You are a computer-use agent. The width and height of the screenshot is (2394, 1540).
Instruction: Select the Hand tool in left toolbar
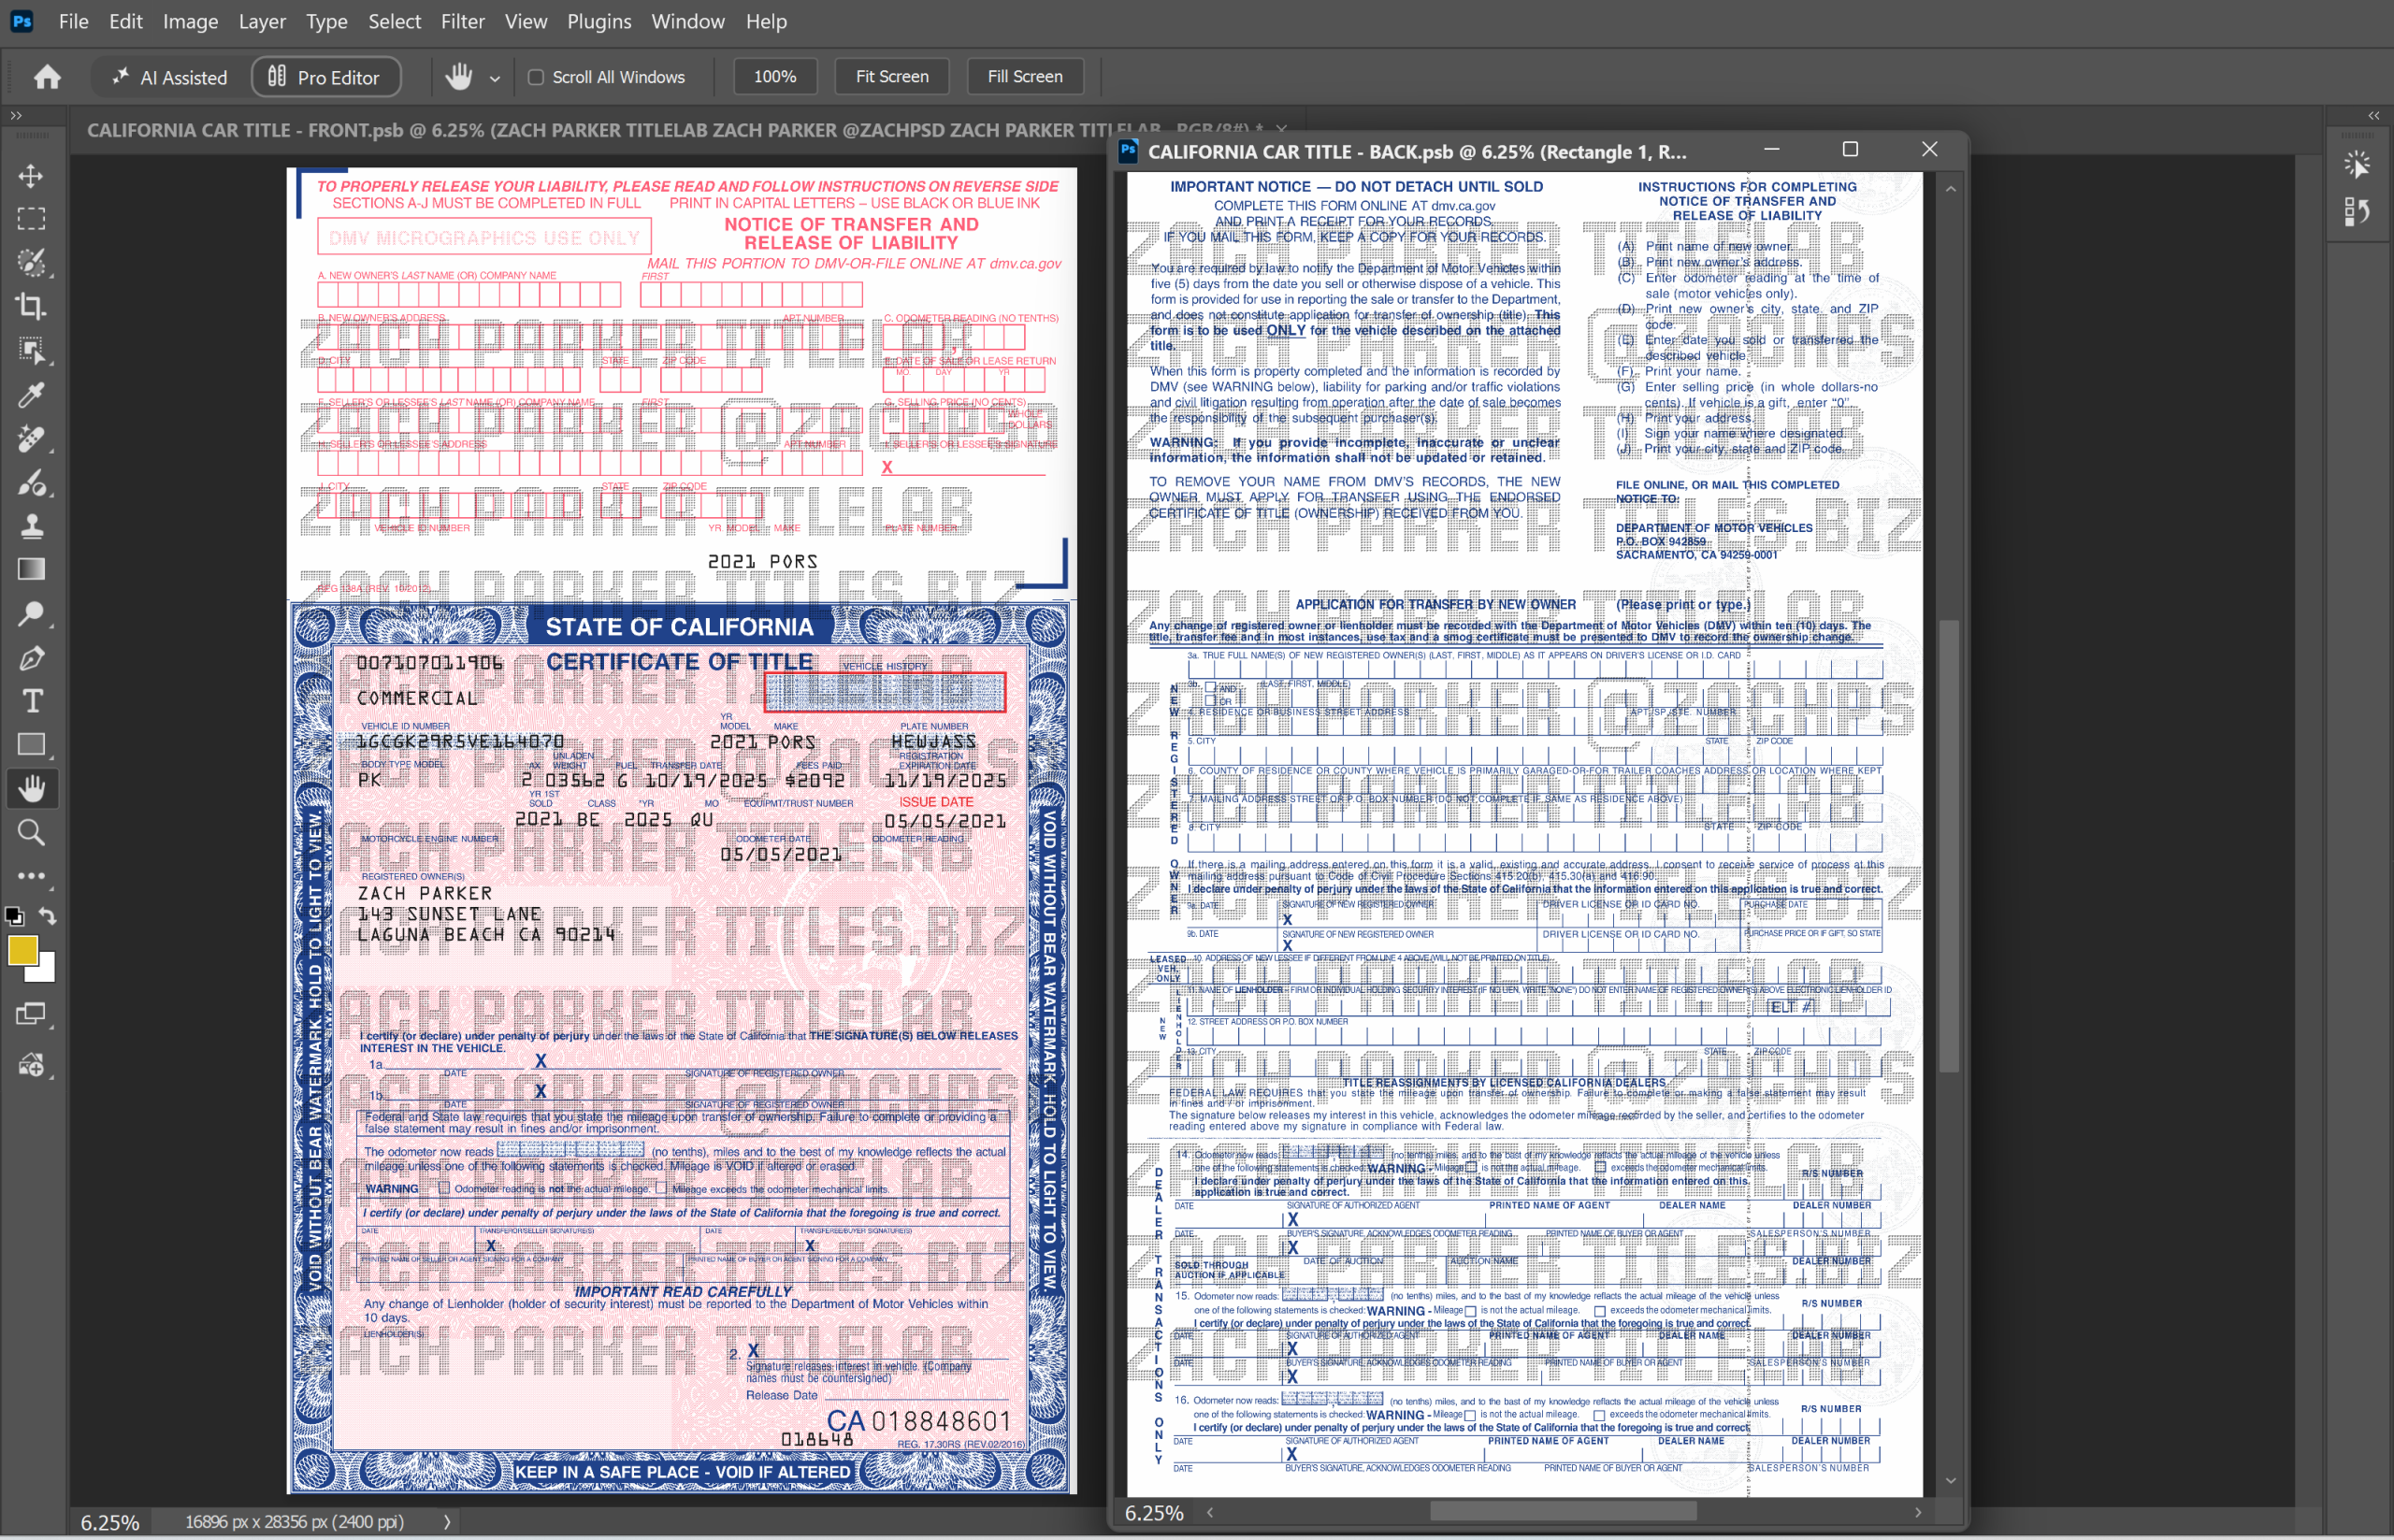pos(31,789)
